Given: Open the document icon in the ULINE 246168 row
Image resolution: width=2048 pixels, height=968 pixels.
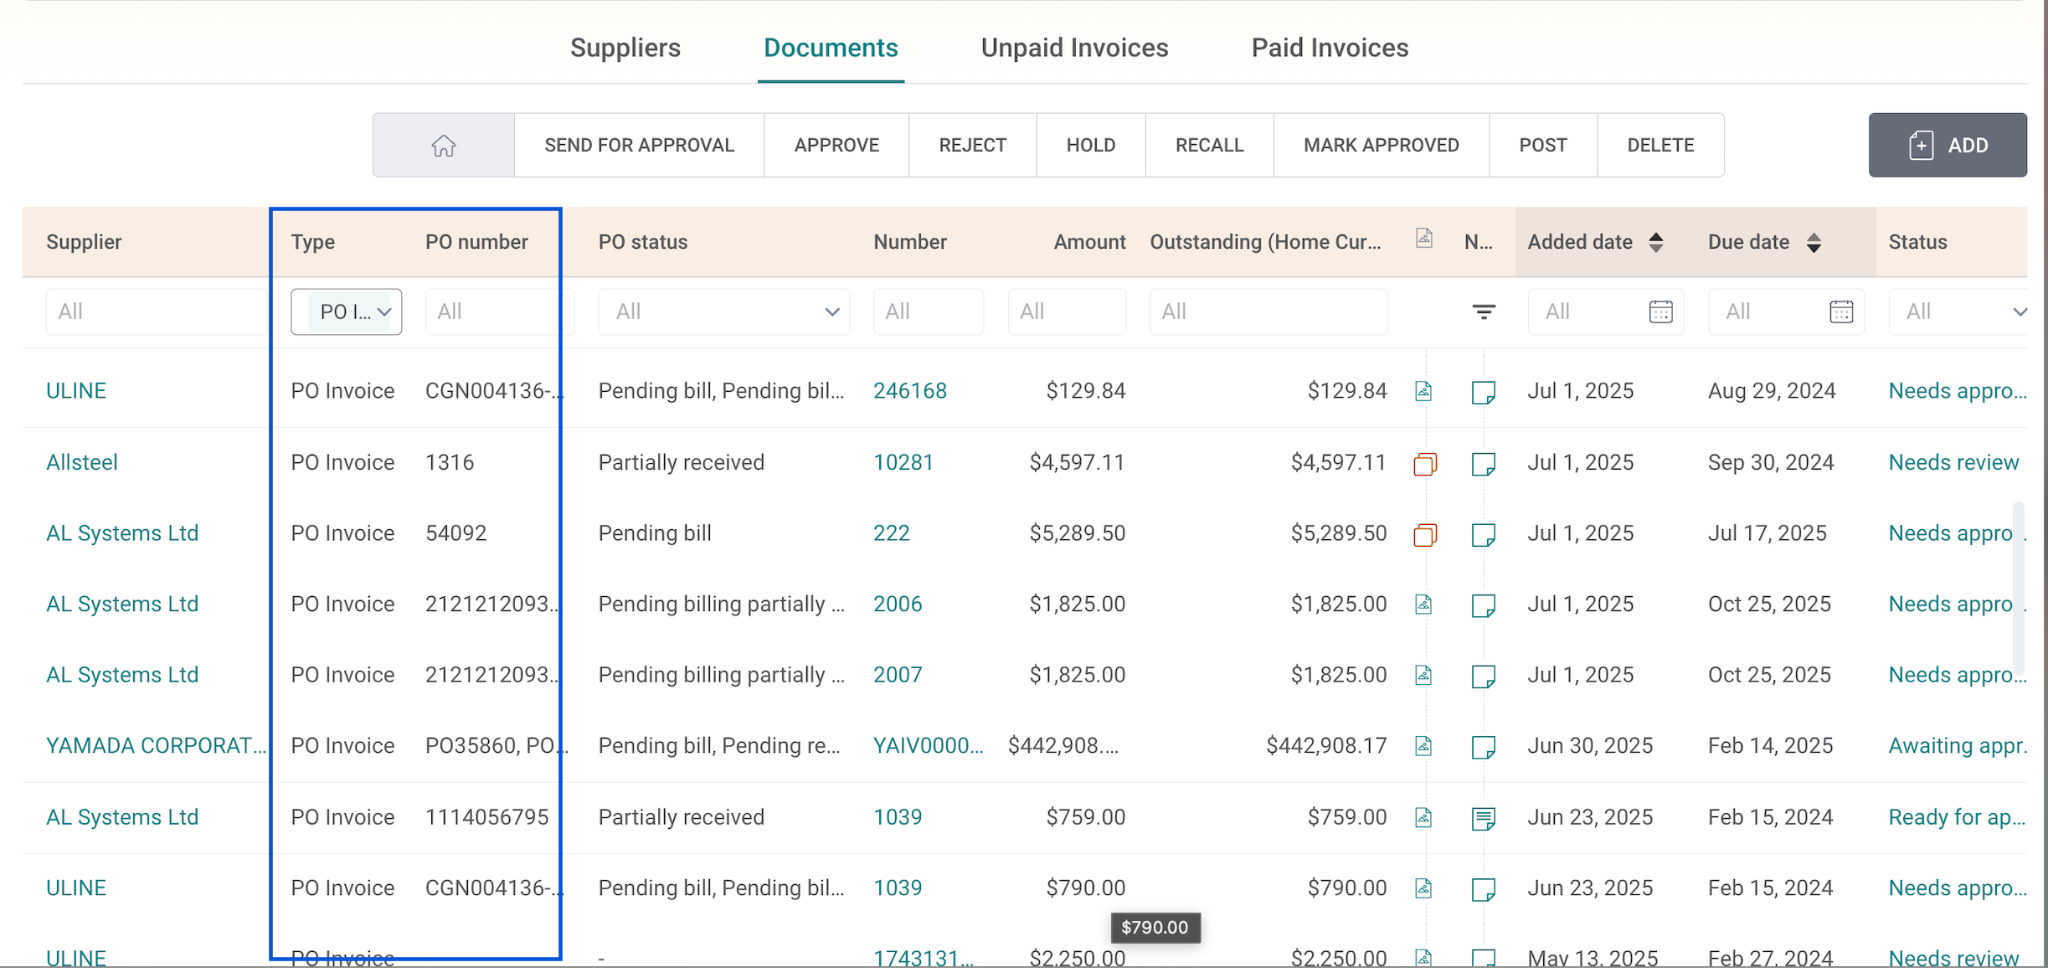Looking at the screenshot, I should tap(1424, 391).
